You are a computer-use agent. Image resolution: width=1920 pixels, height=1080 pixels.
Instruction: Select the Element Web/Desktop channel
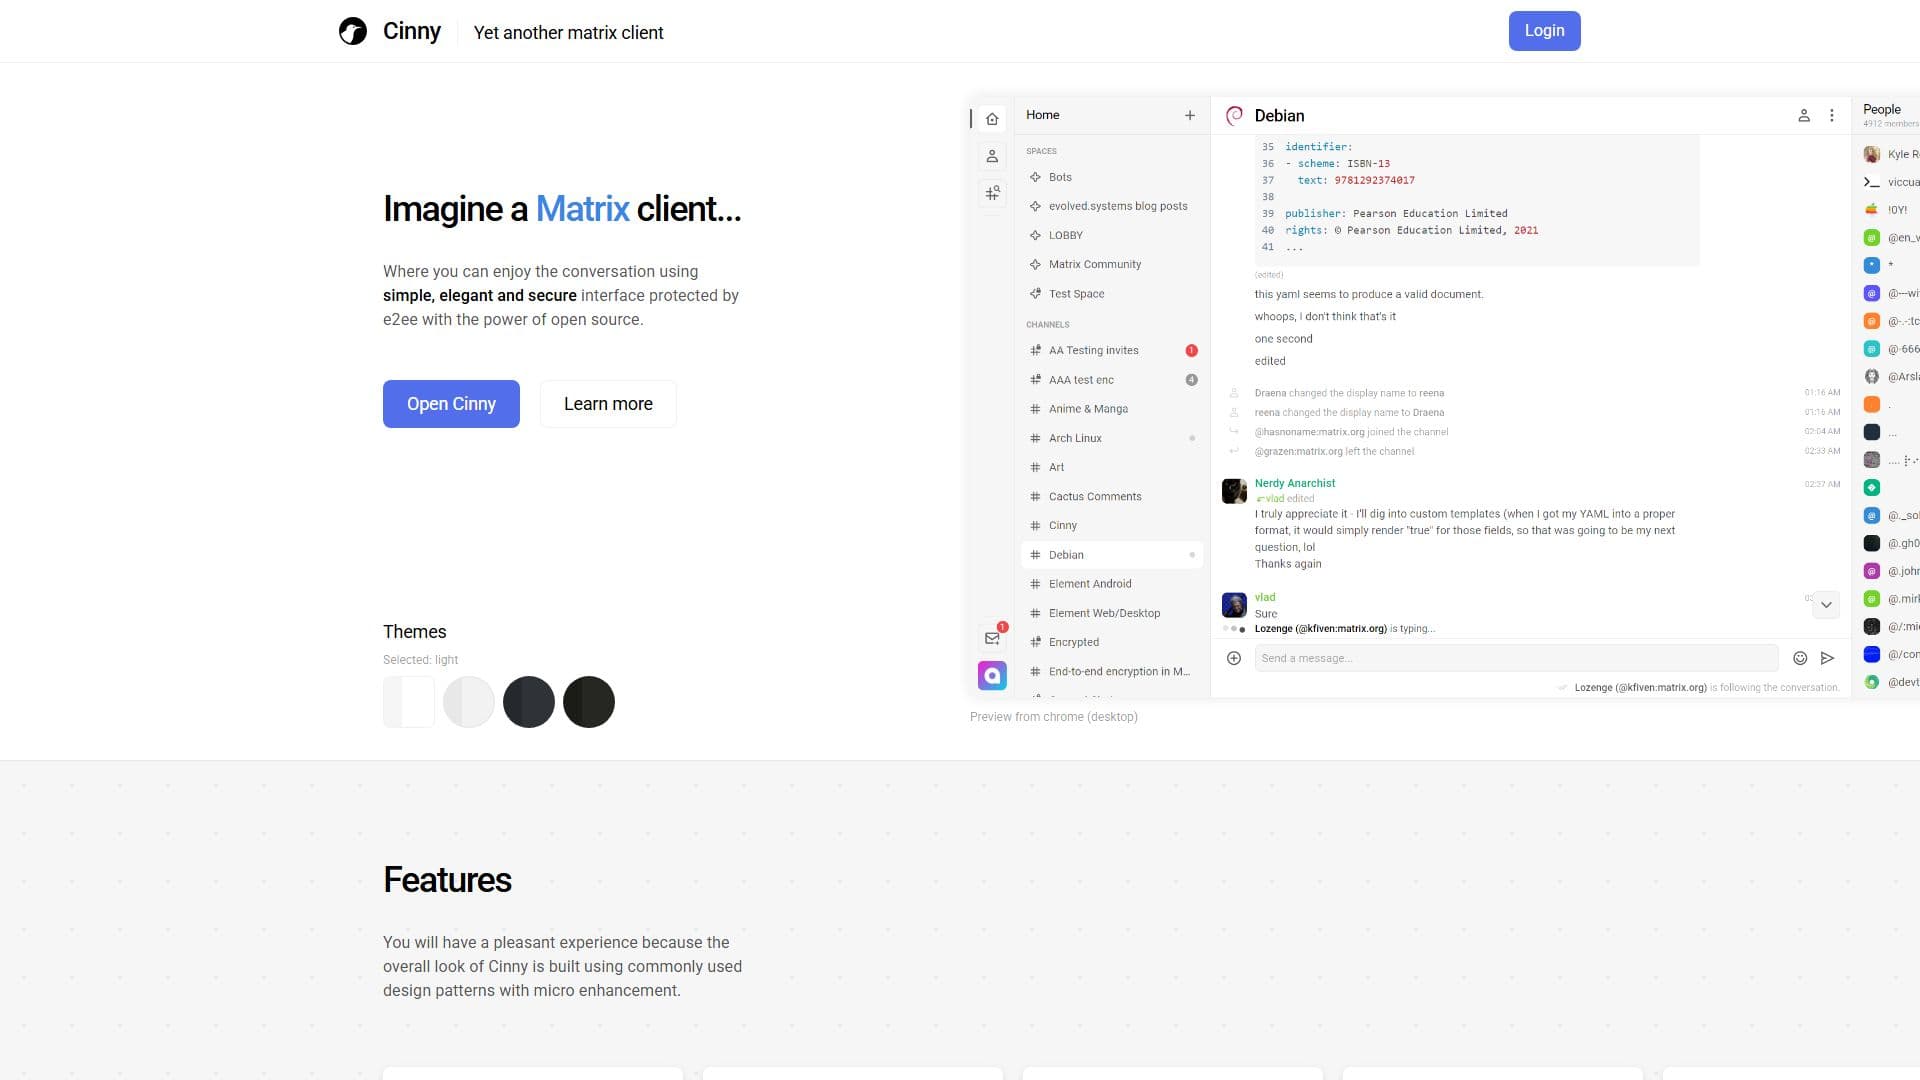click(1112, 613)
